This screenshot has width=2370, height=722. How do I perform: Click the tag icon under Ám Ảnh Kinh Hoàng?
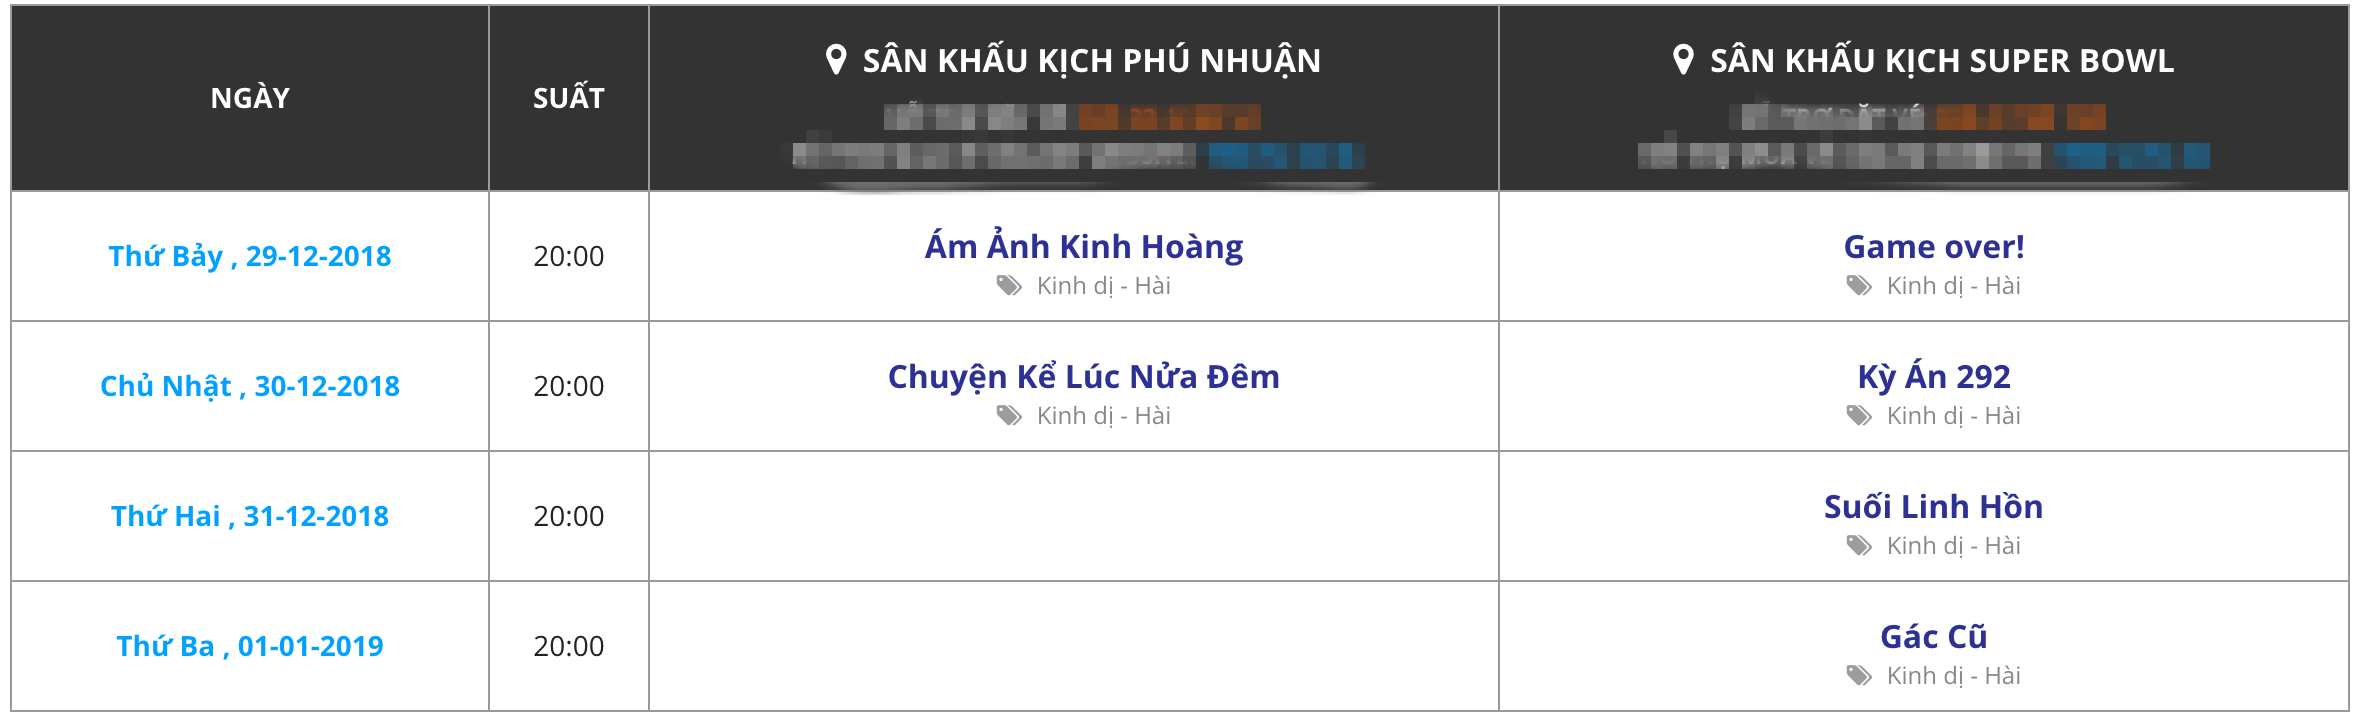tap(1009, 286)
